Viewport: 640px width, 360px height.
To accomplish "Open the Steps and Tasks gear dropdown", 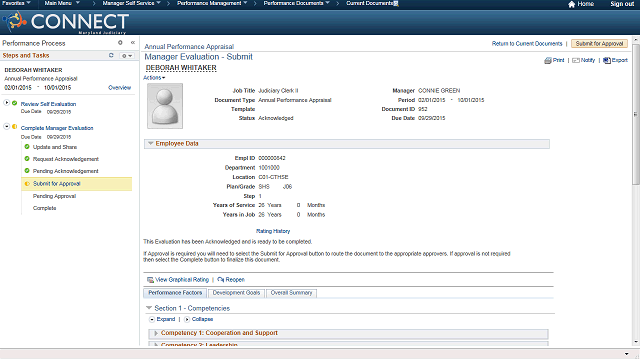I will (x=126, y=56).
